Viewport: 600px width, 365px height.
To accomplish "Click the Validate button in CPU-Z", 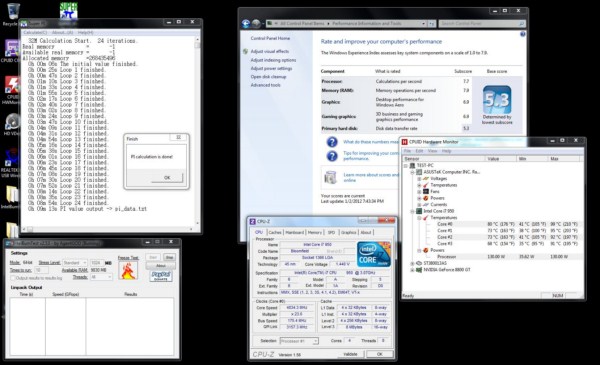I will tap(351, 354).
